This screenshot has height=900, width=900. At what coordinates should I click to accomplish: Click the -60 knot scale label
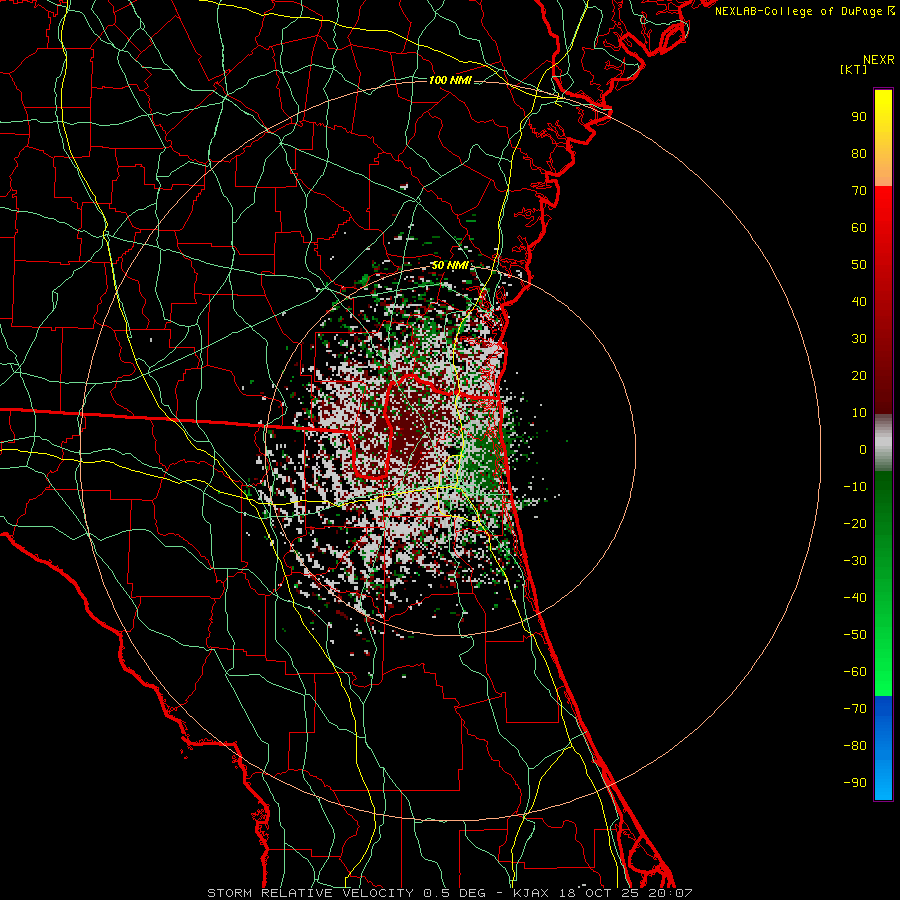tap(855, 672)
